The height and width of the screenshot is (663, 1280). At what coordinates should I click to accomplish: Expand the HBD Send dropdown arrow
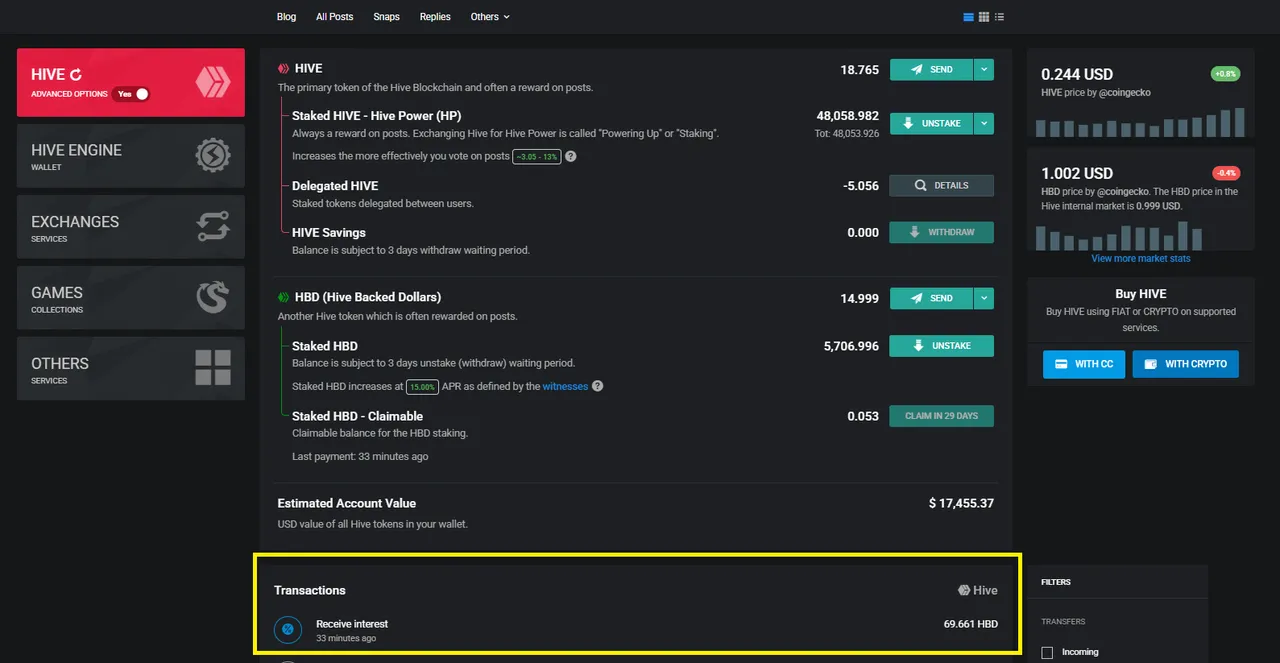(984, 298)
